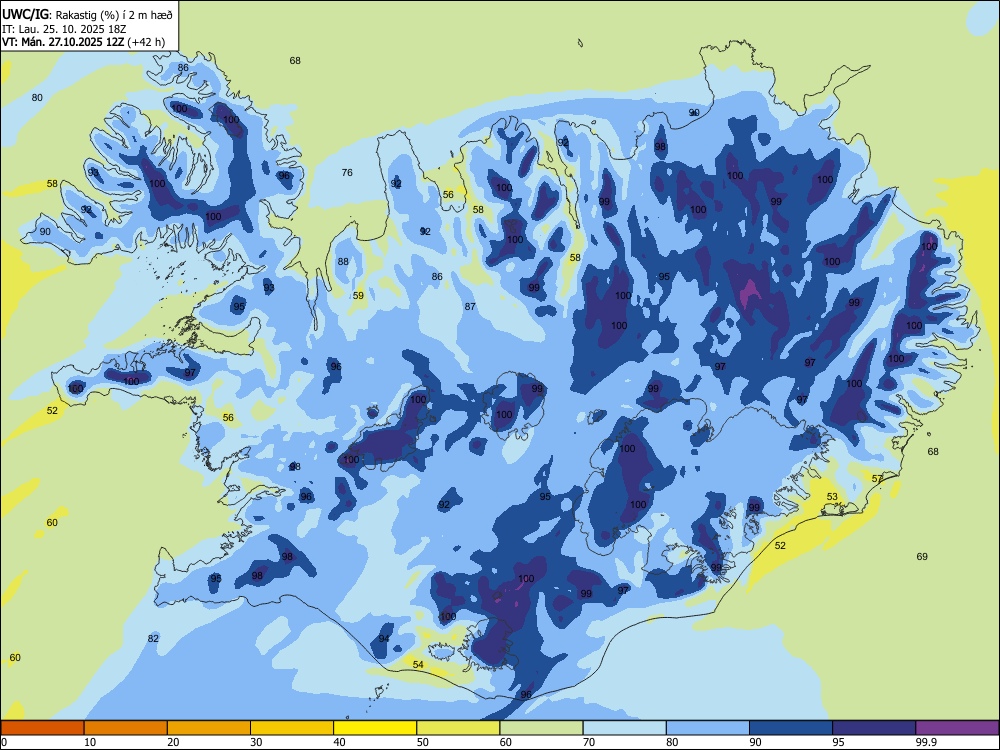This screenshot has height=750, width=1000.
Task: Click the legend tick label '70'
Action: 589,742
